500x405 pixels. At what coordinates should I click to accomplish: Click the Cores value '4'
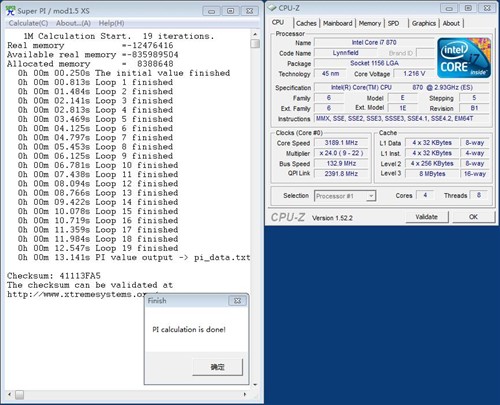pos(425,195)
